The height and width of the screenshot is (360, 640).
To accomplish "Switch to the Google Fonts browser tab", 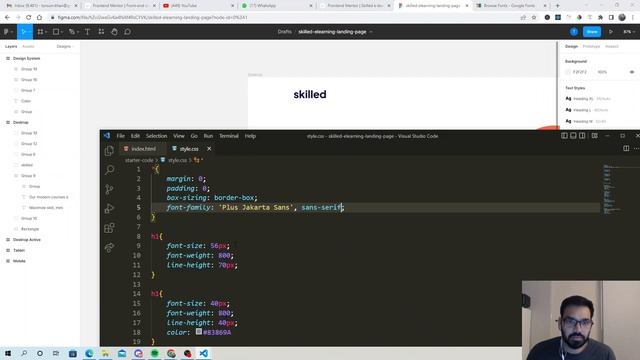I will (510, 6).
